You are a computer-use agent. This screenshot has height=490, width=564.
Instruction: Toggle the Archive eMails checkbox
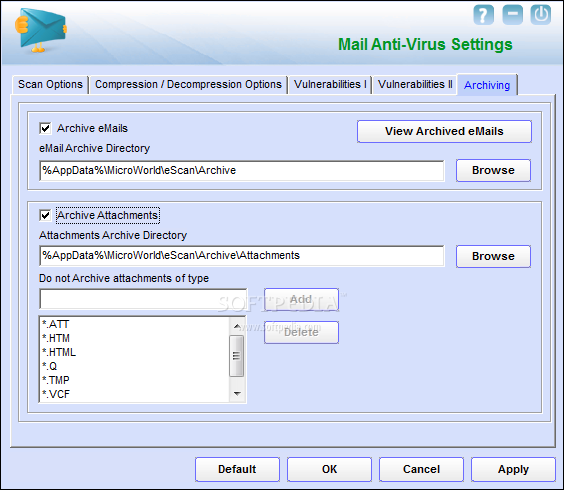click(x=45, y=128)
